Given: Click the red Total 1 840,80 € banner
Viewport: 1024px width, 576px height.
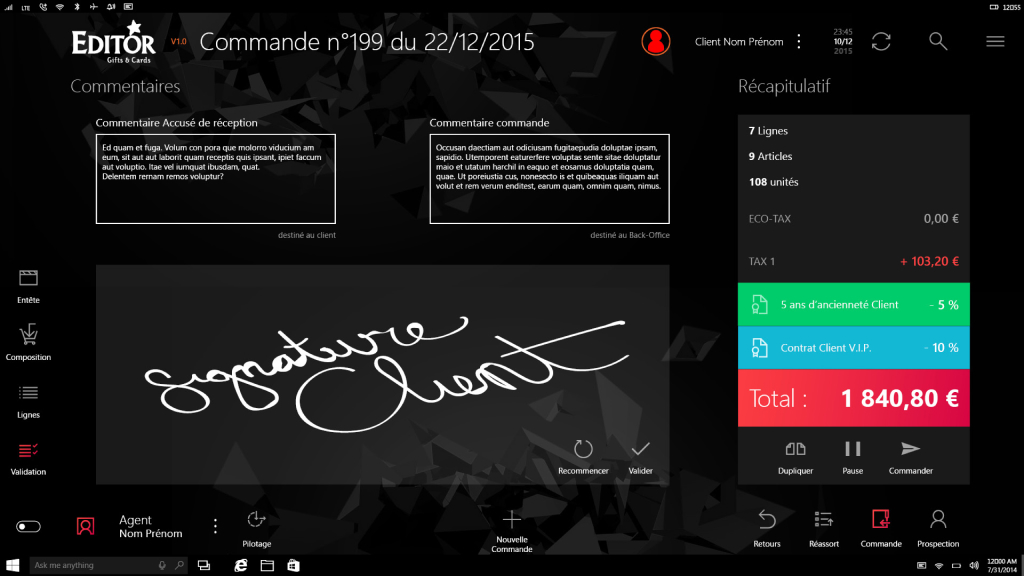Looking at the screenshot, I should [854, 398].
